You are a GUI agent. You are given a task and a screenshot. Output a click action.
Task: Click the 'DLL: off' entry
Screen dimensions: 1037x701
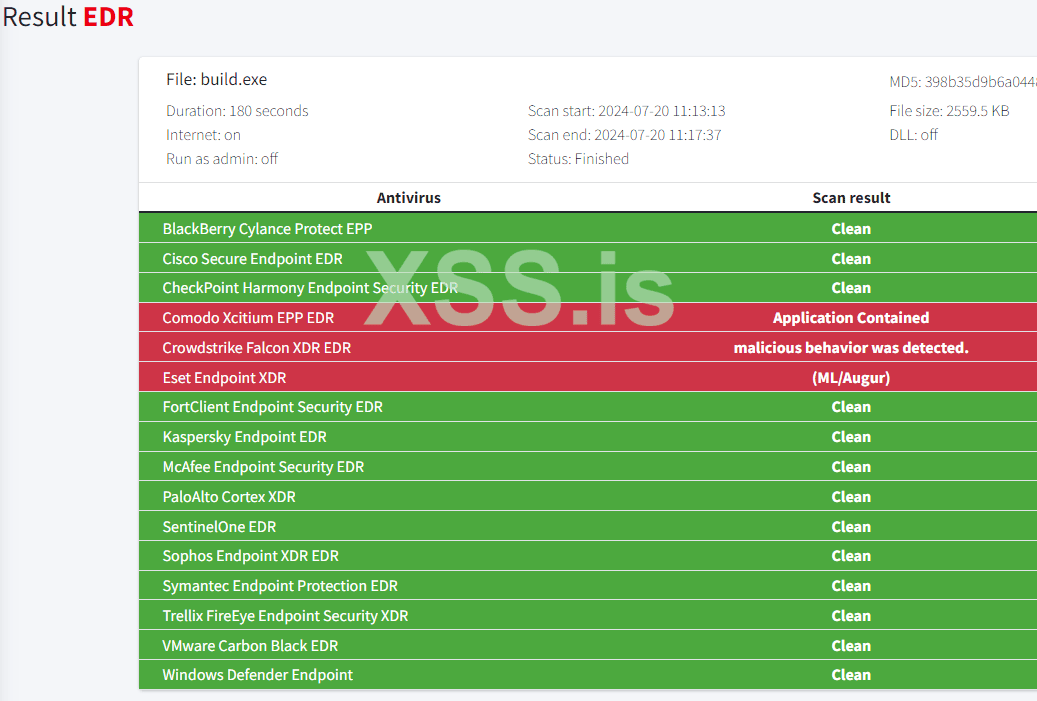pyautogui.click(x=913, y=135)
